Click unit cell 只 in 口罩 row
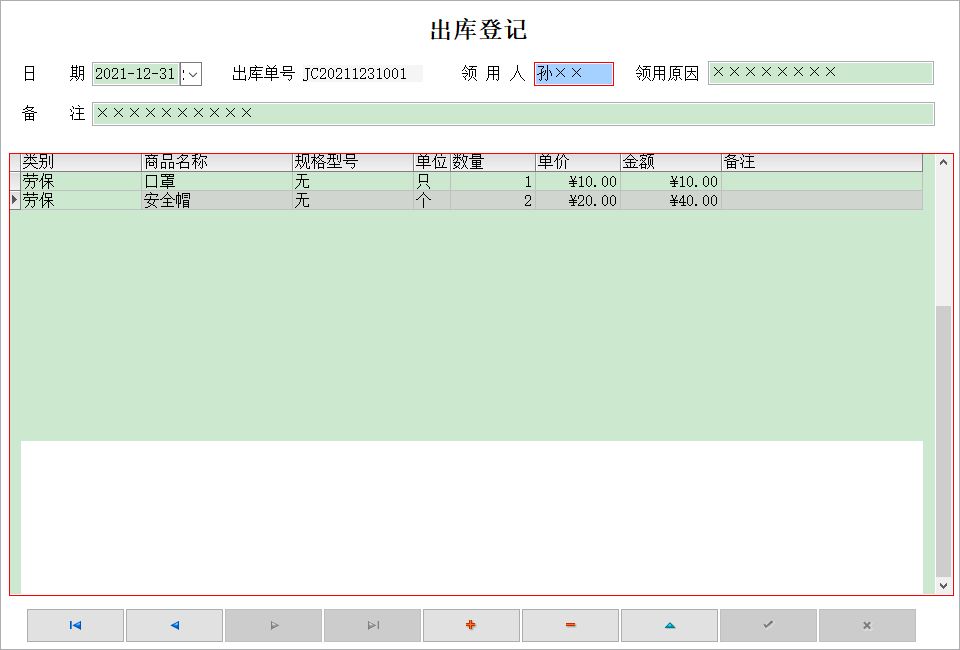 coord(432,182)
